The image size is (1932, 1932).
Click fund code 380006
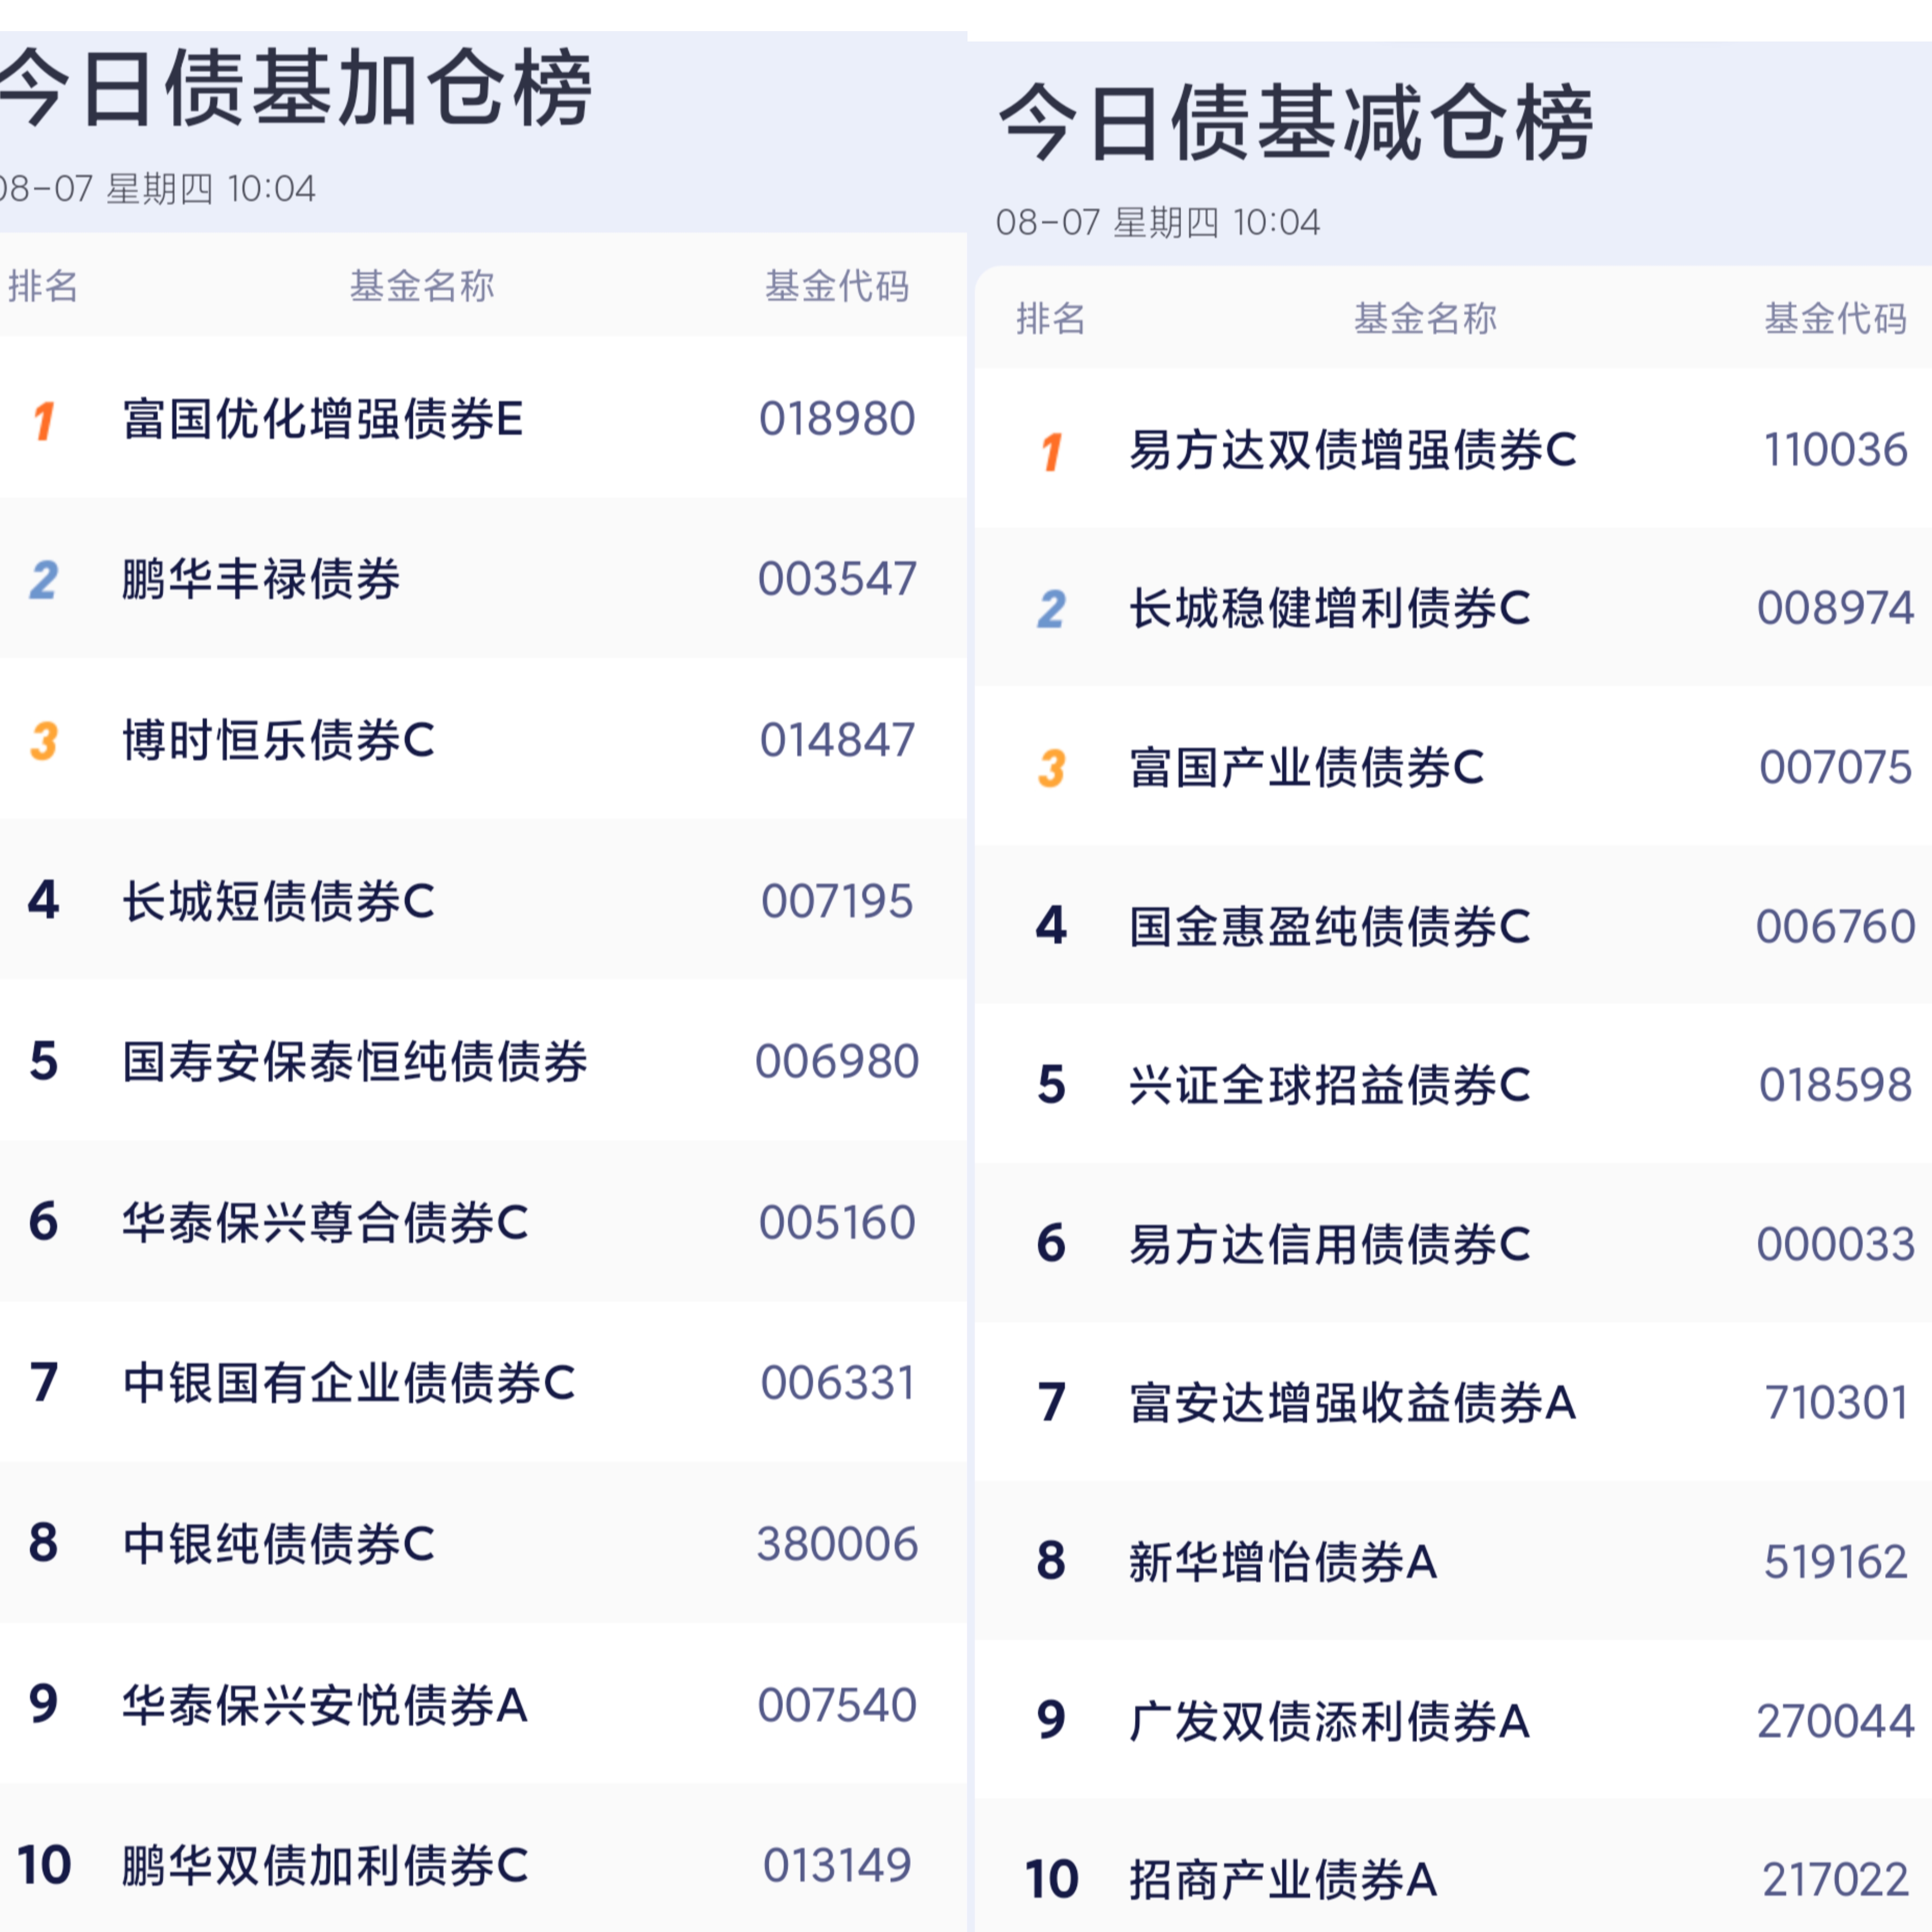(837, 1544)
